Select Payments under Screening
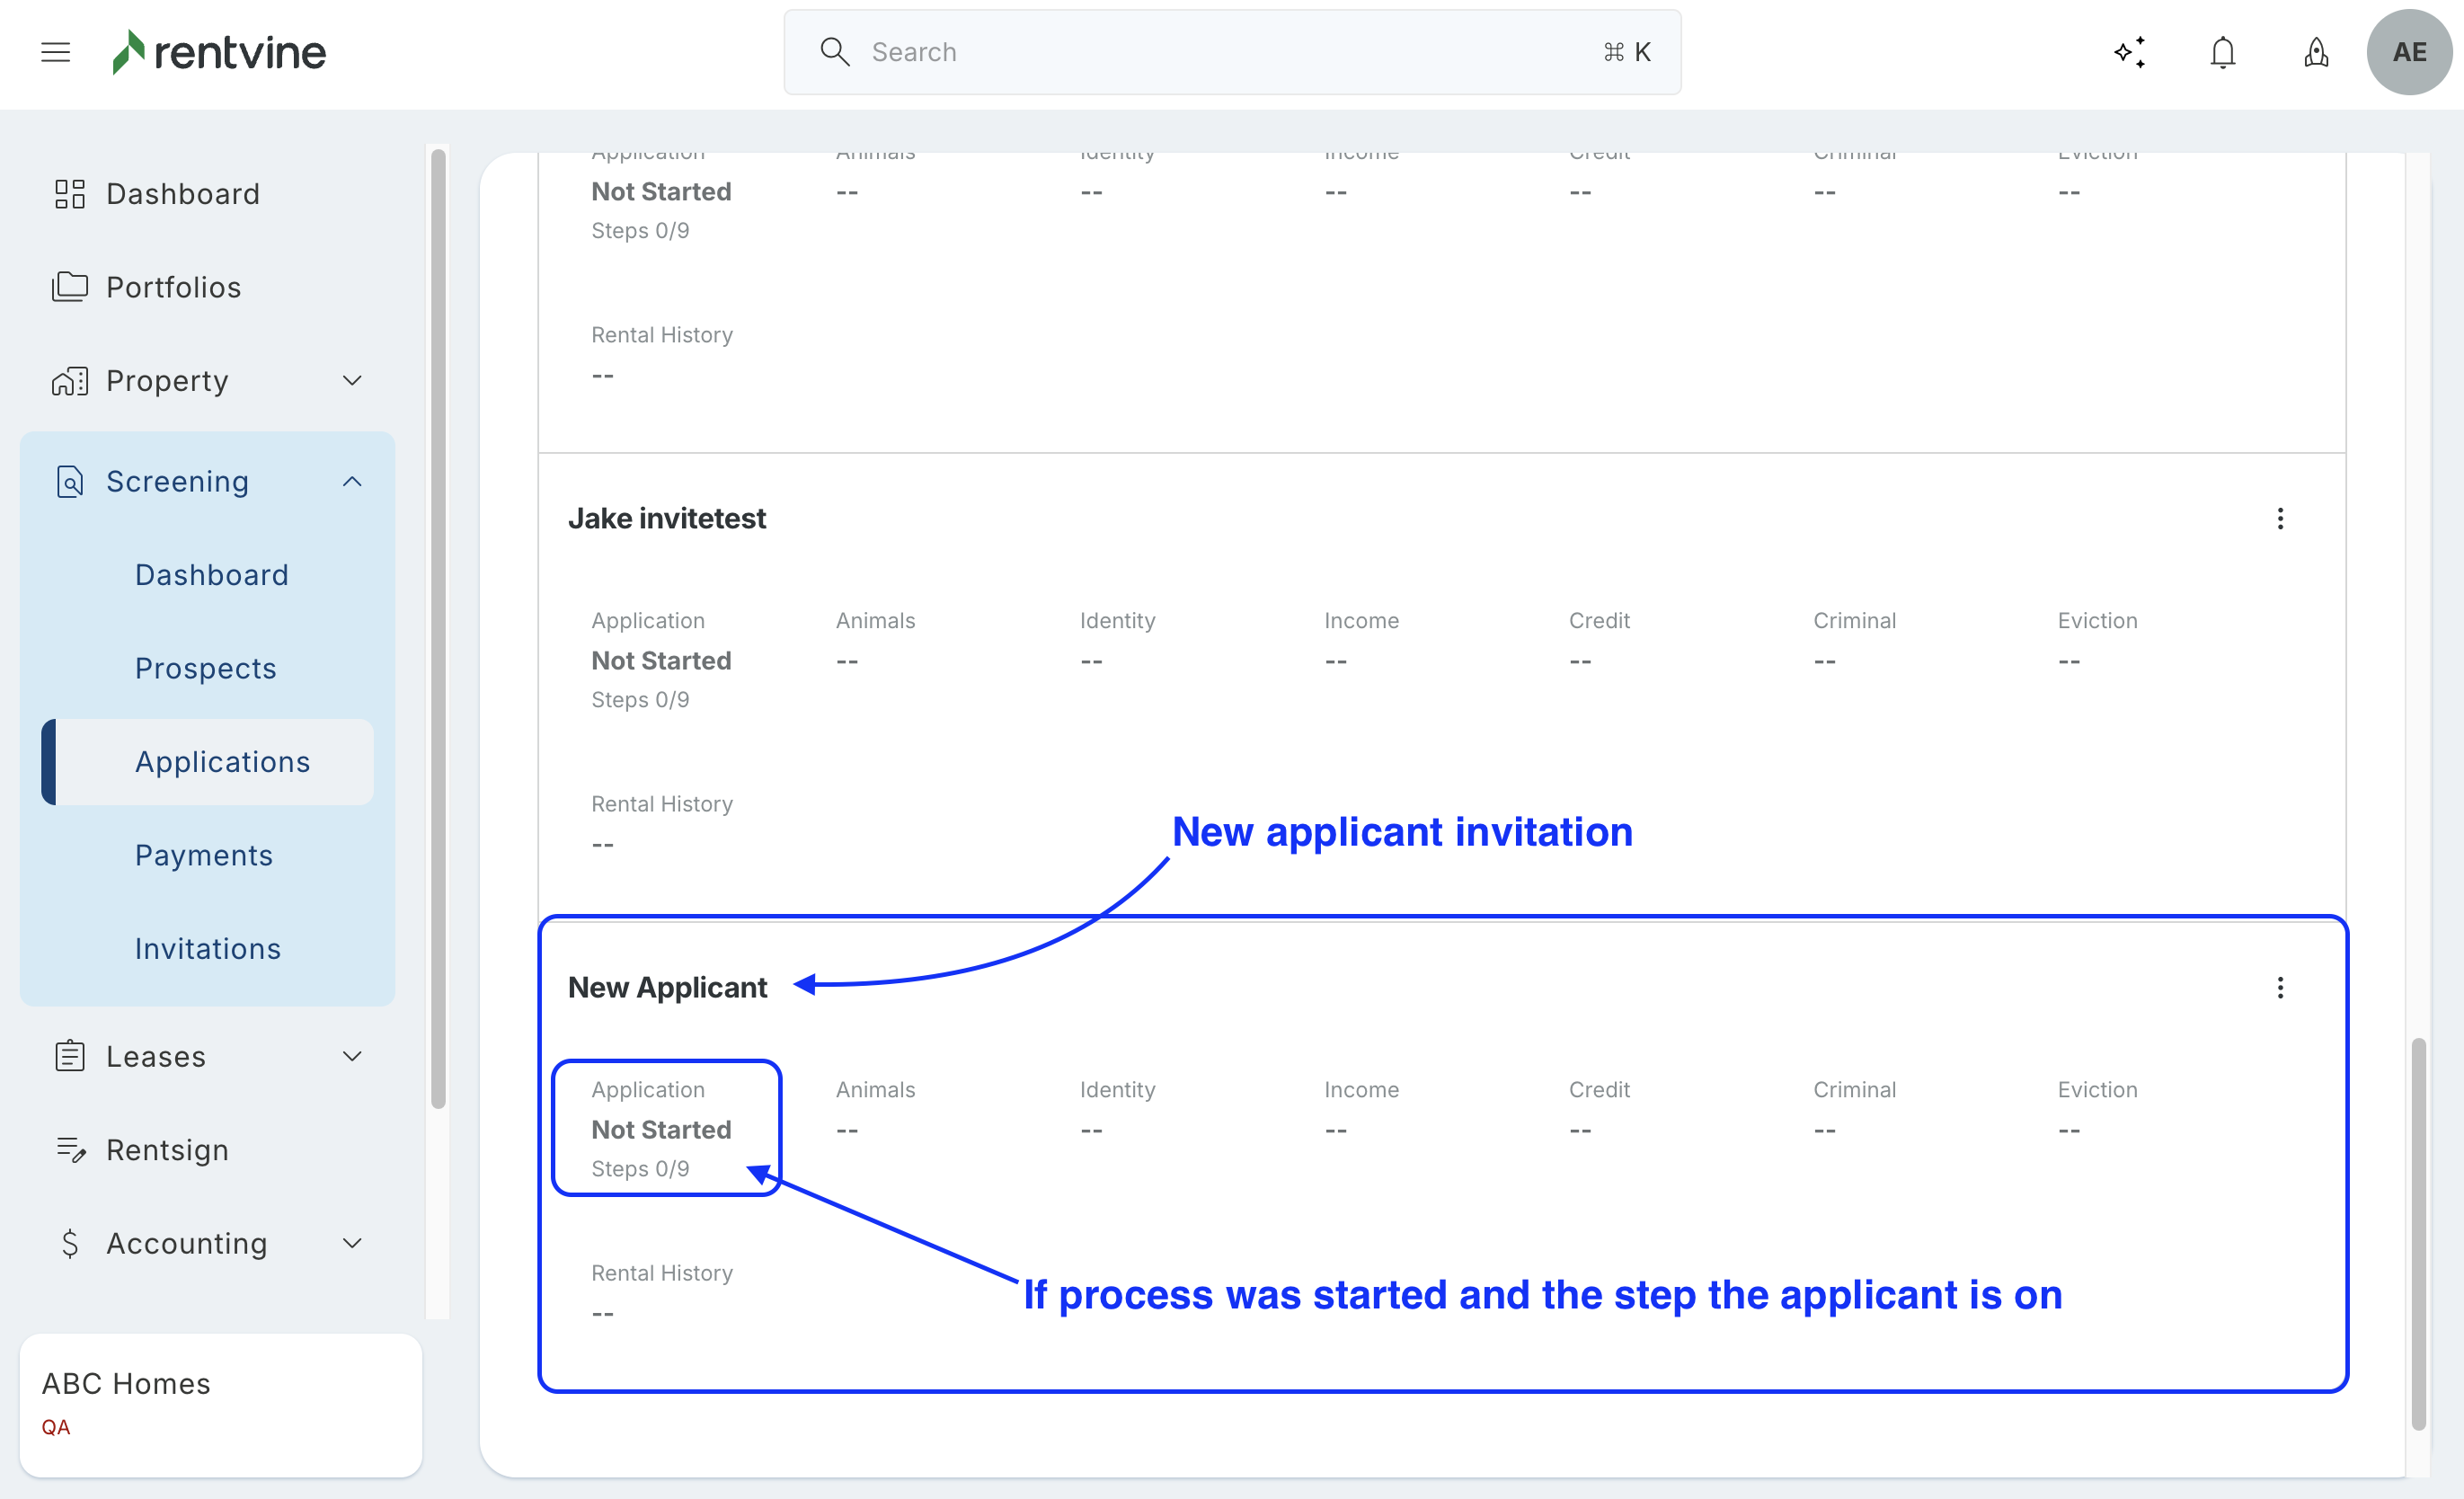2464x1499 pixels. pos(204,855)
